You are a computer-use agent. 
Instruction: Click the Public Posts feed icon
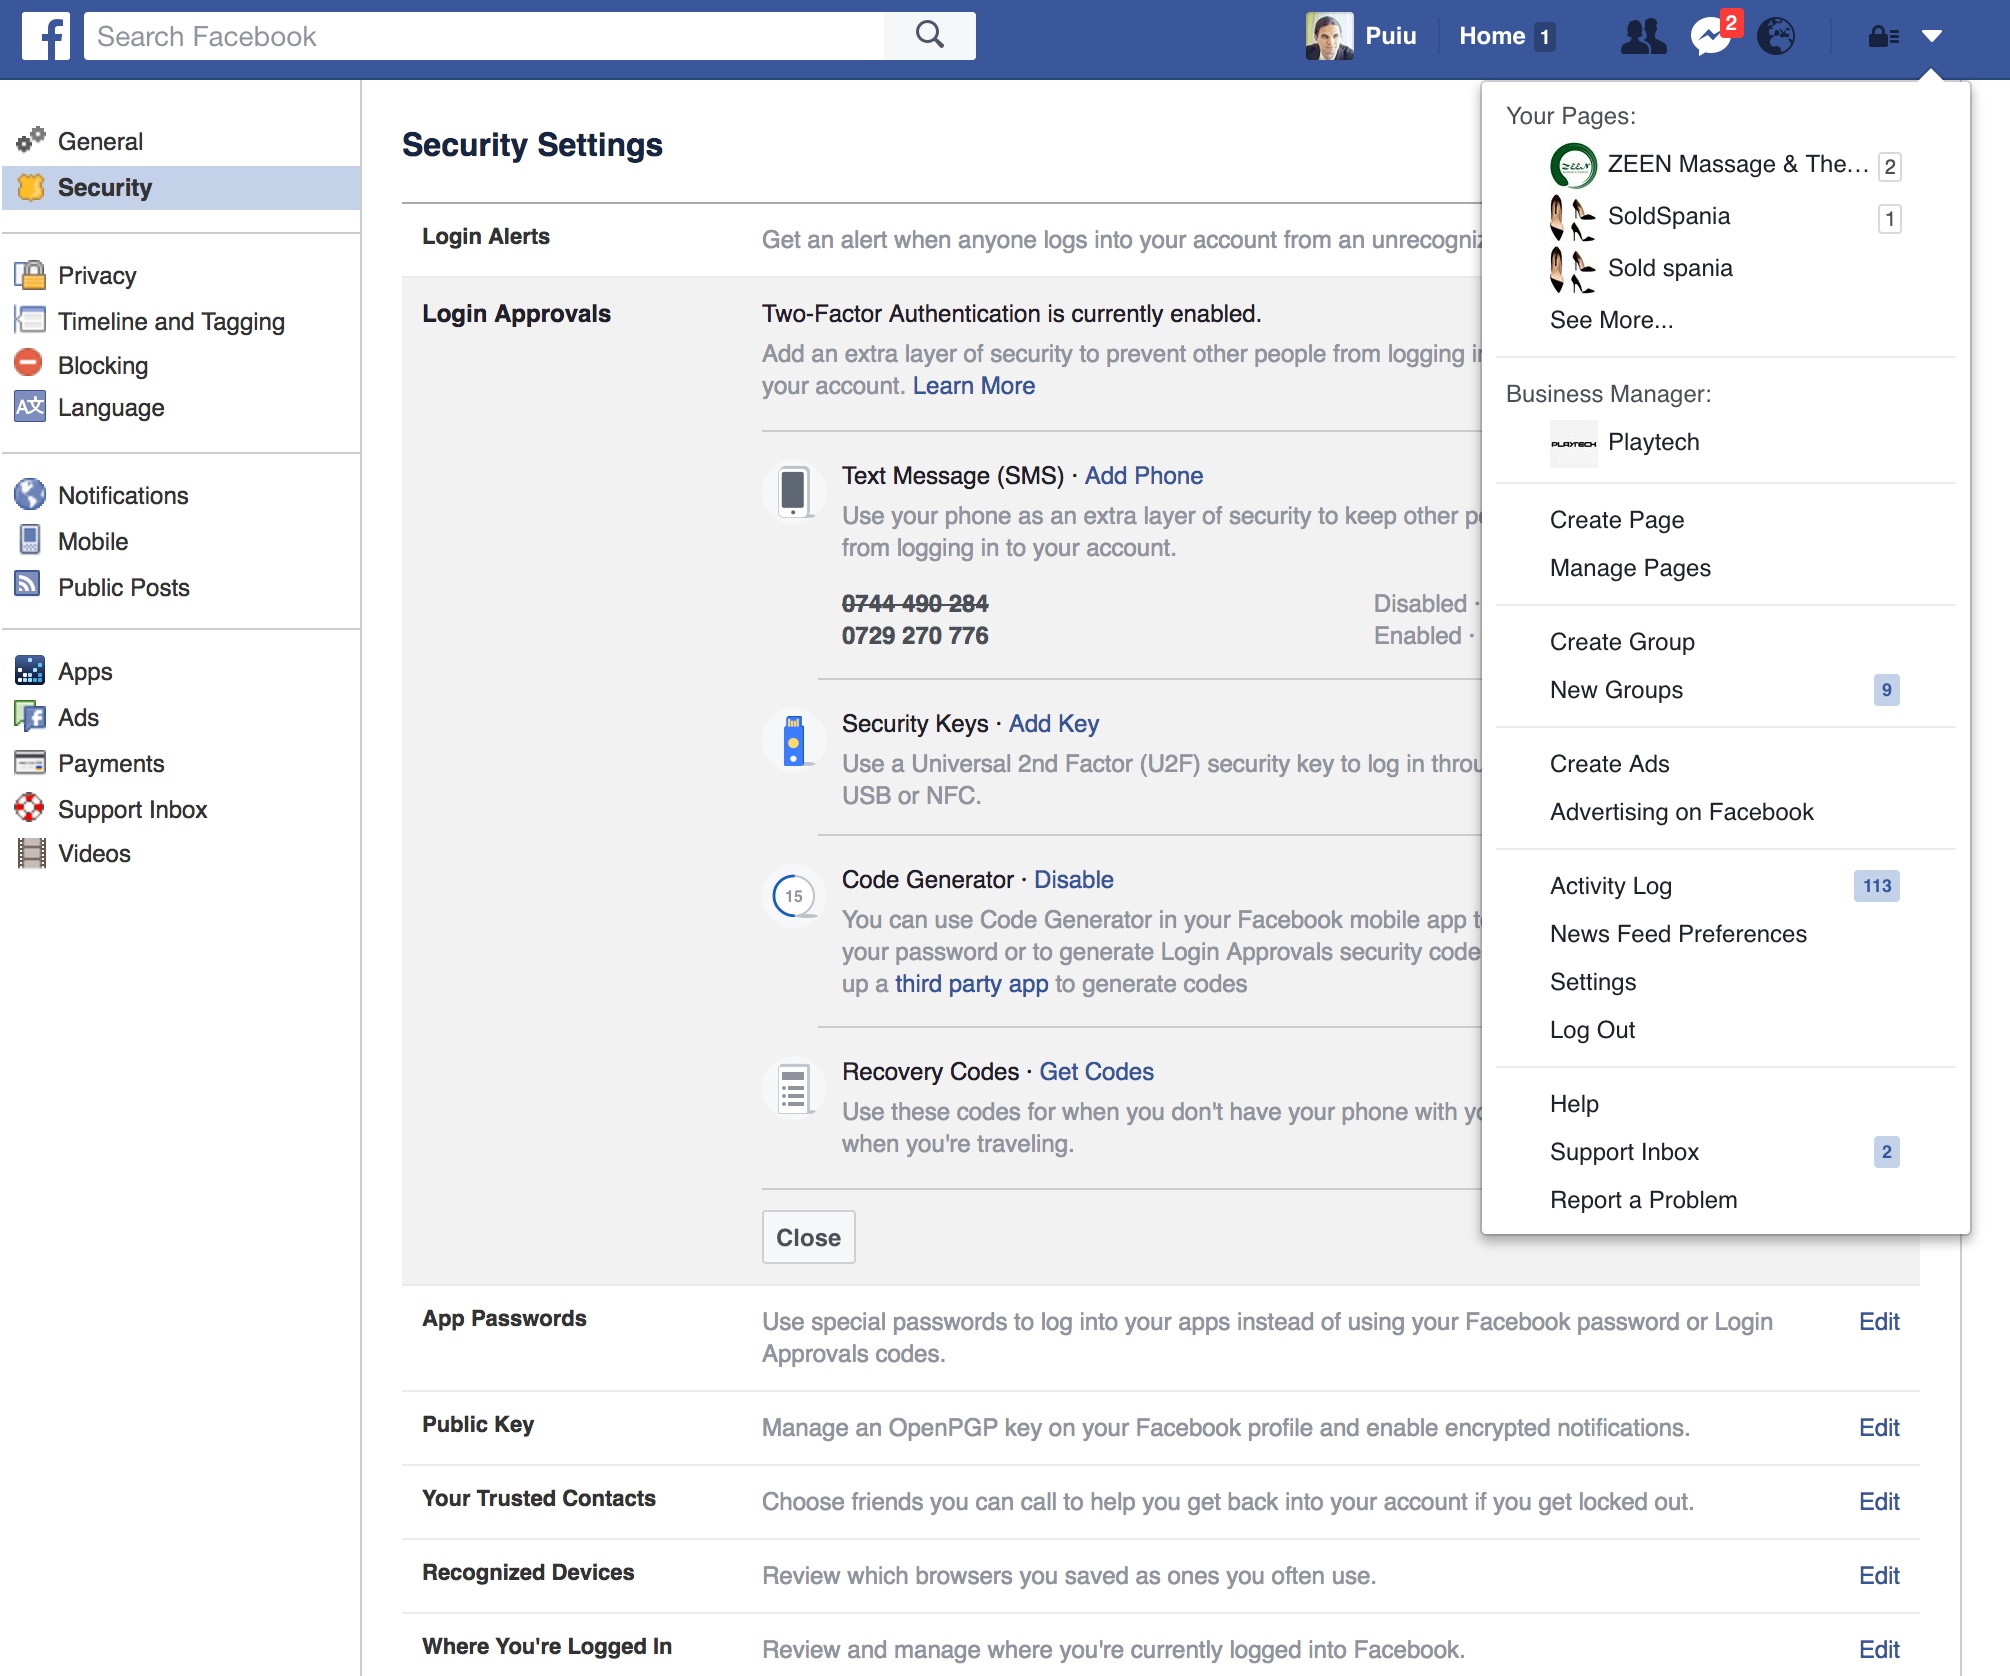click(28, 584)
